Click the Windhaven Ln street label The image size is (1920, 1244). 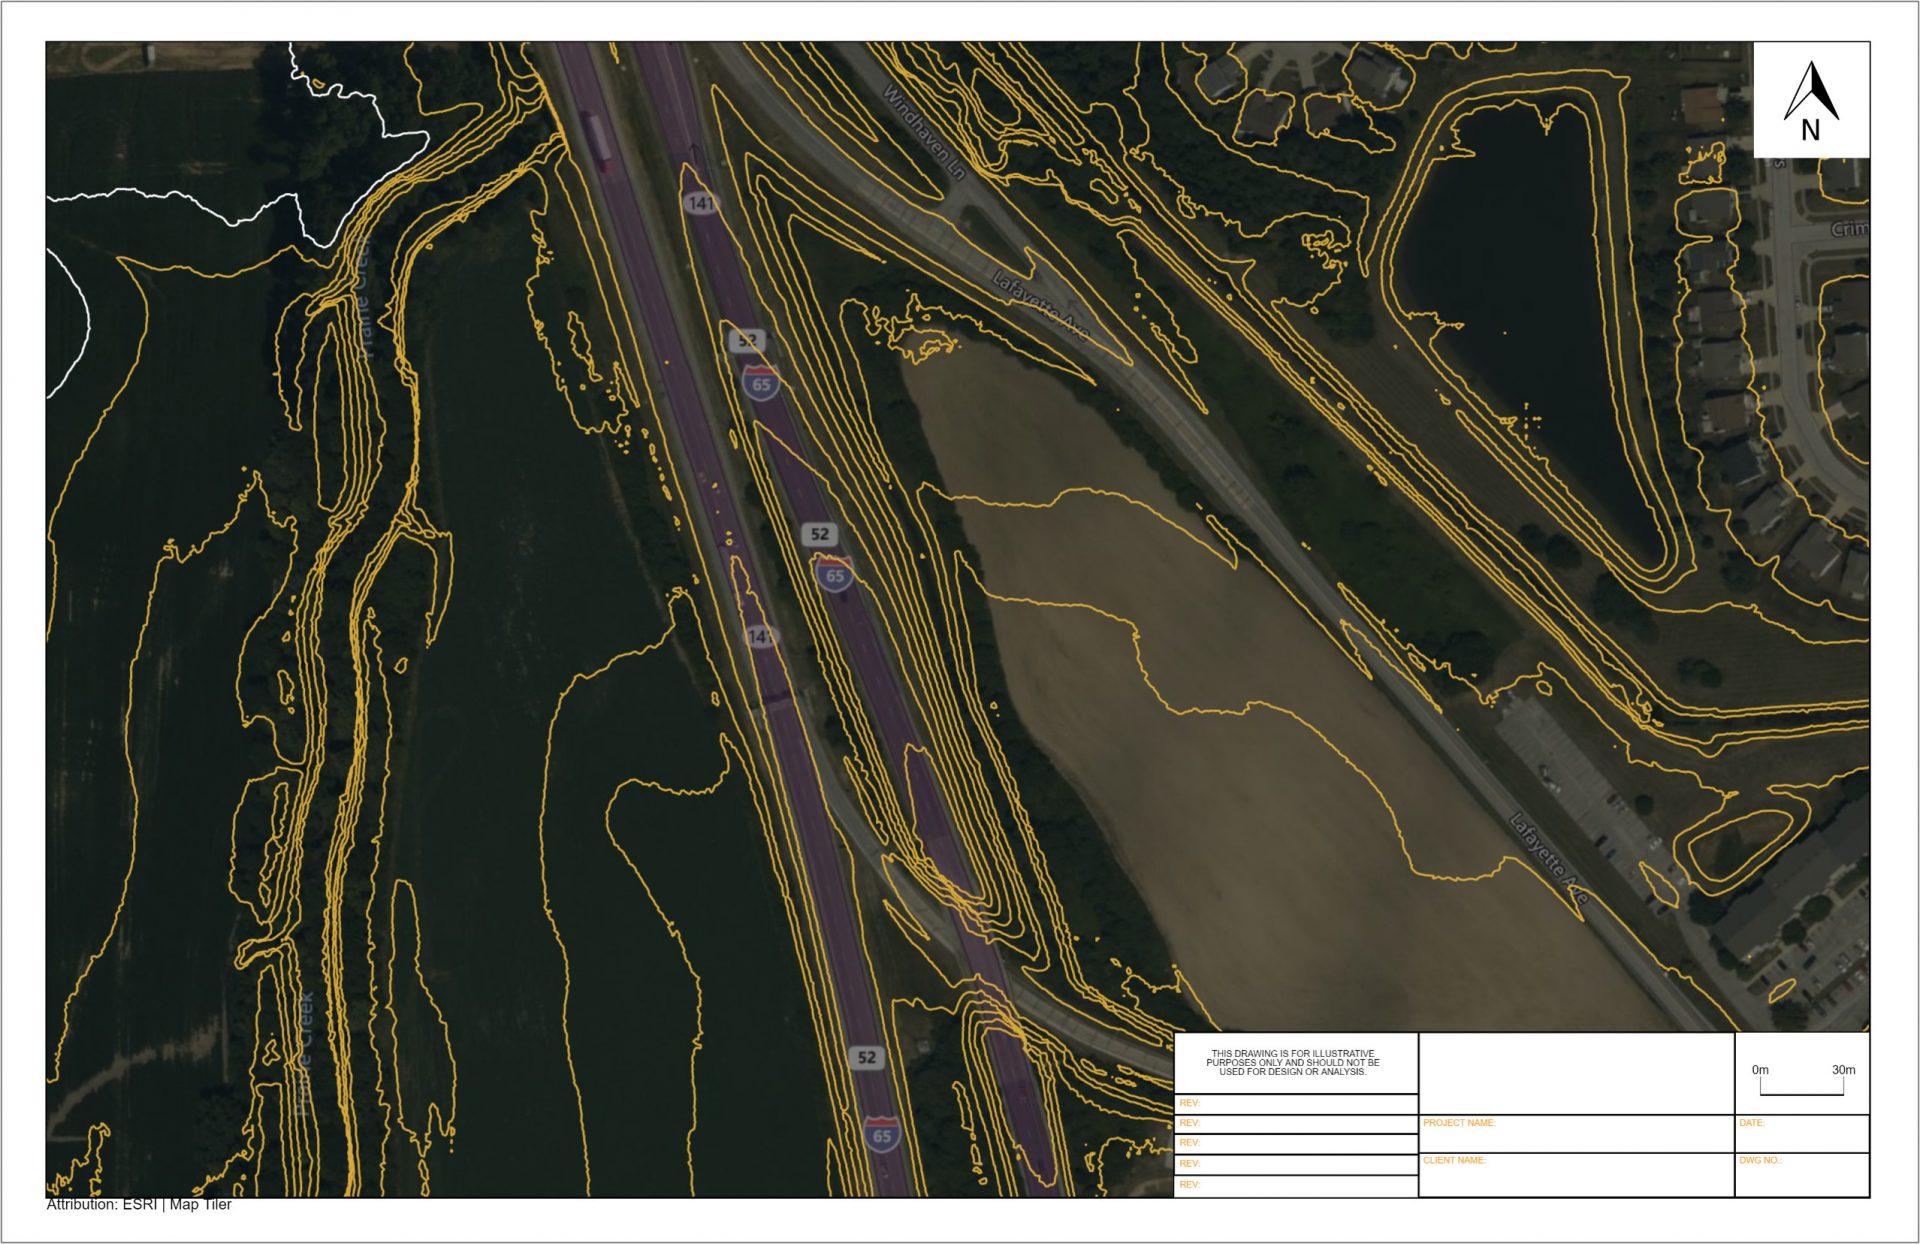click(x=924, y=133)
